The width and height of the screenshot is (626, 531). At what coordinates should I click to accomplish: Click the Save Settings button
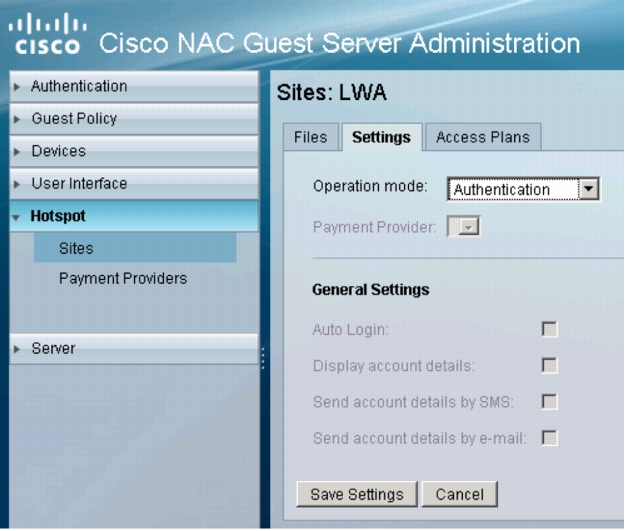tap(357, 494)
